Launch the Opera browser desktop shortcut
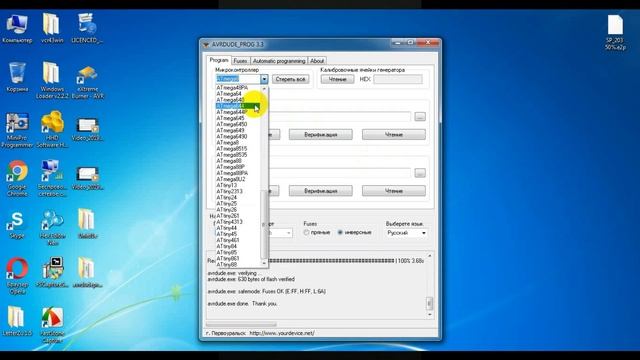 pyautogui.click(x=17, y=276)
